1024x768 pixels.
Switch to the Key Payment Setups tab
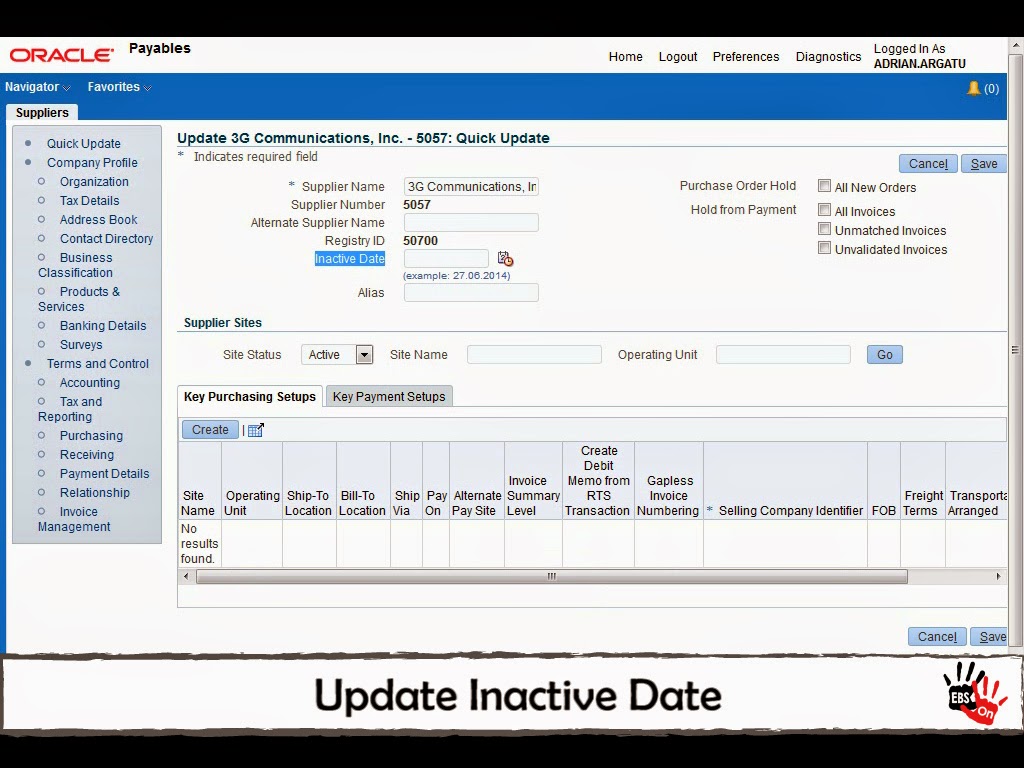[389, 396]
